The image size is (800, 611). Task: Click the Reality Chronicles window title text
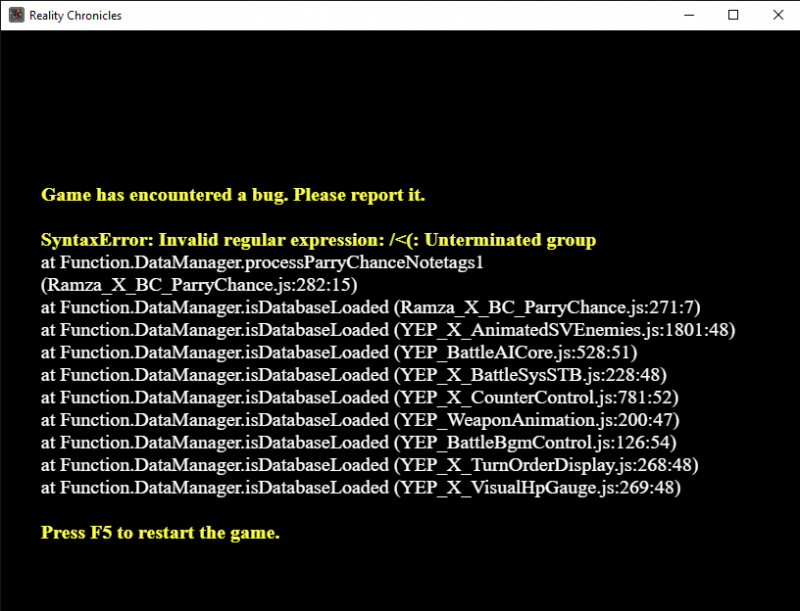(76, 16)
